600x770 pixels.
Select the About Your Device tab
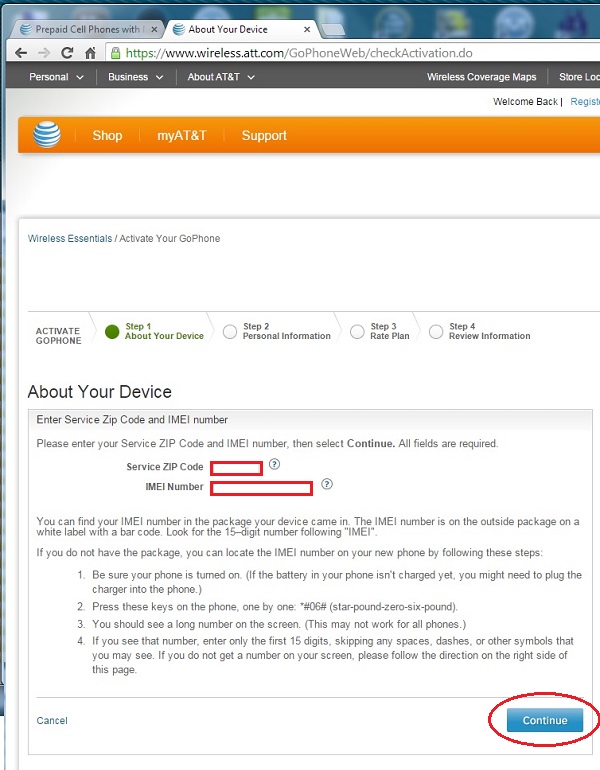coord(241,29)
